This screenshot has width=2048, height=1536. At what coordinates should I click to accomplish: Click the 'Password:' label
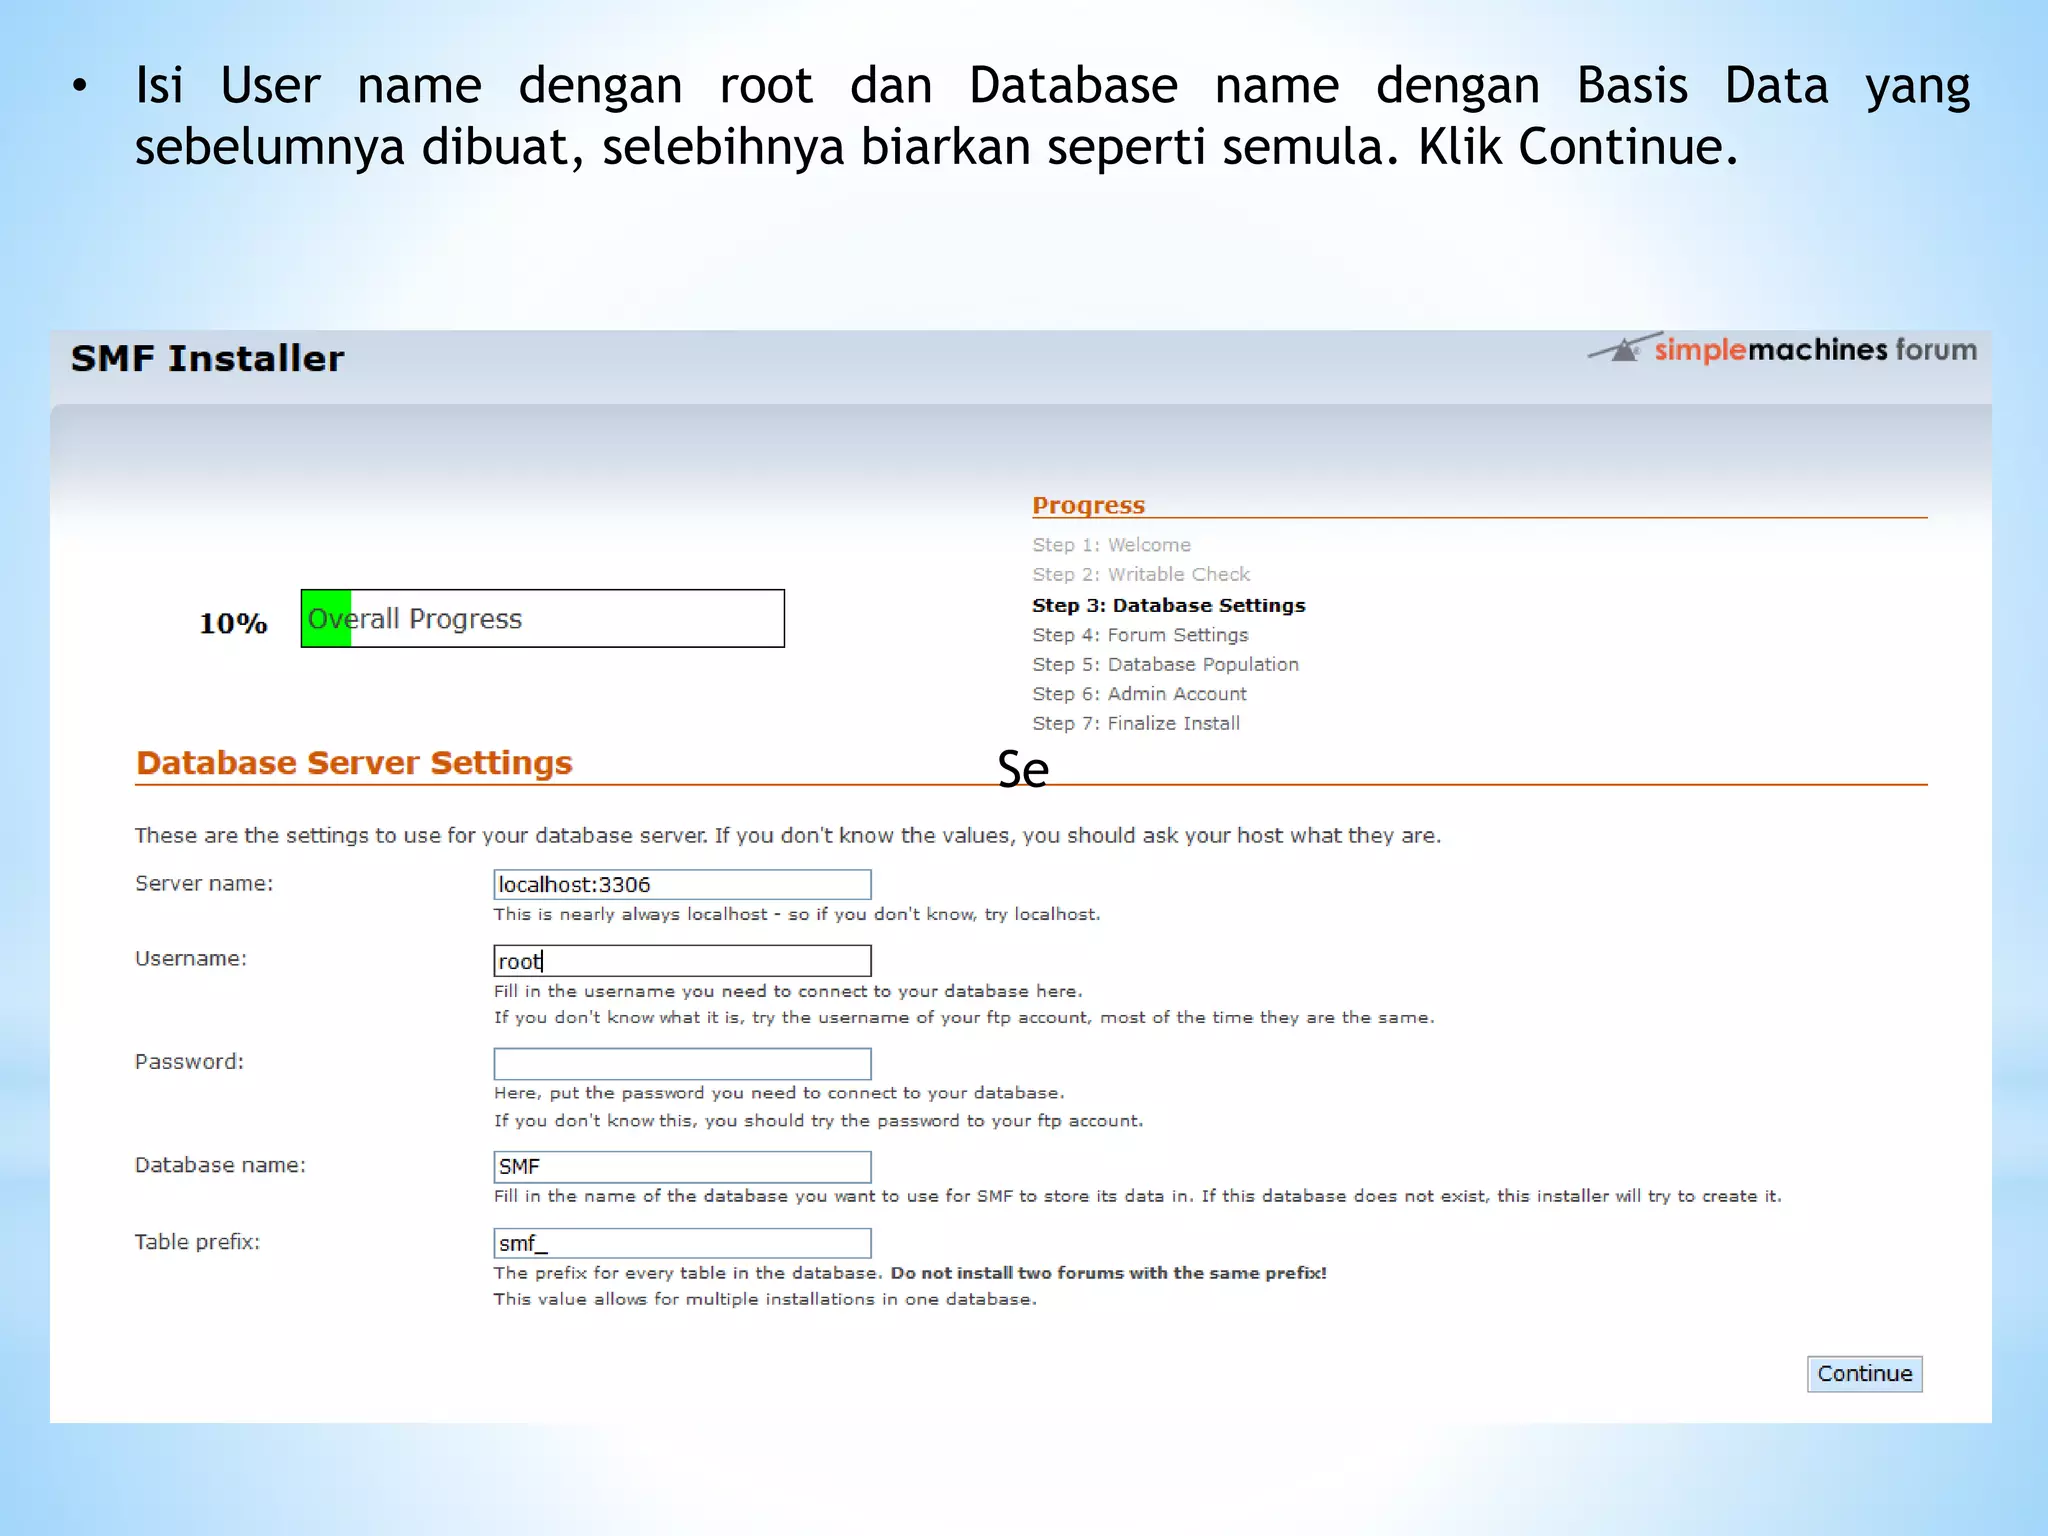tap(189, 1062)
